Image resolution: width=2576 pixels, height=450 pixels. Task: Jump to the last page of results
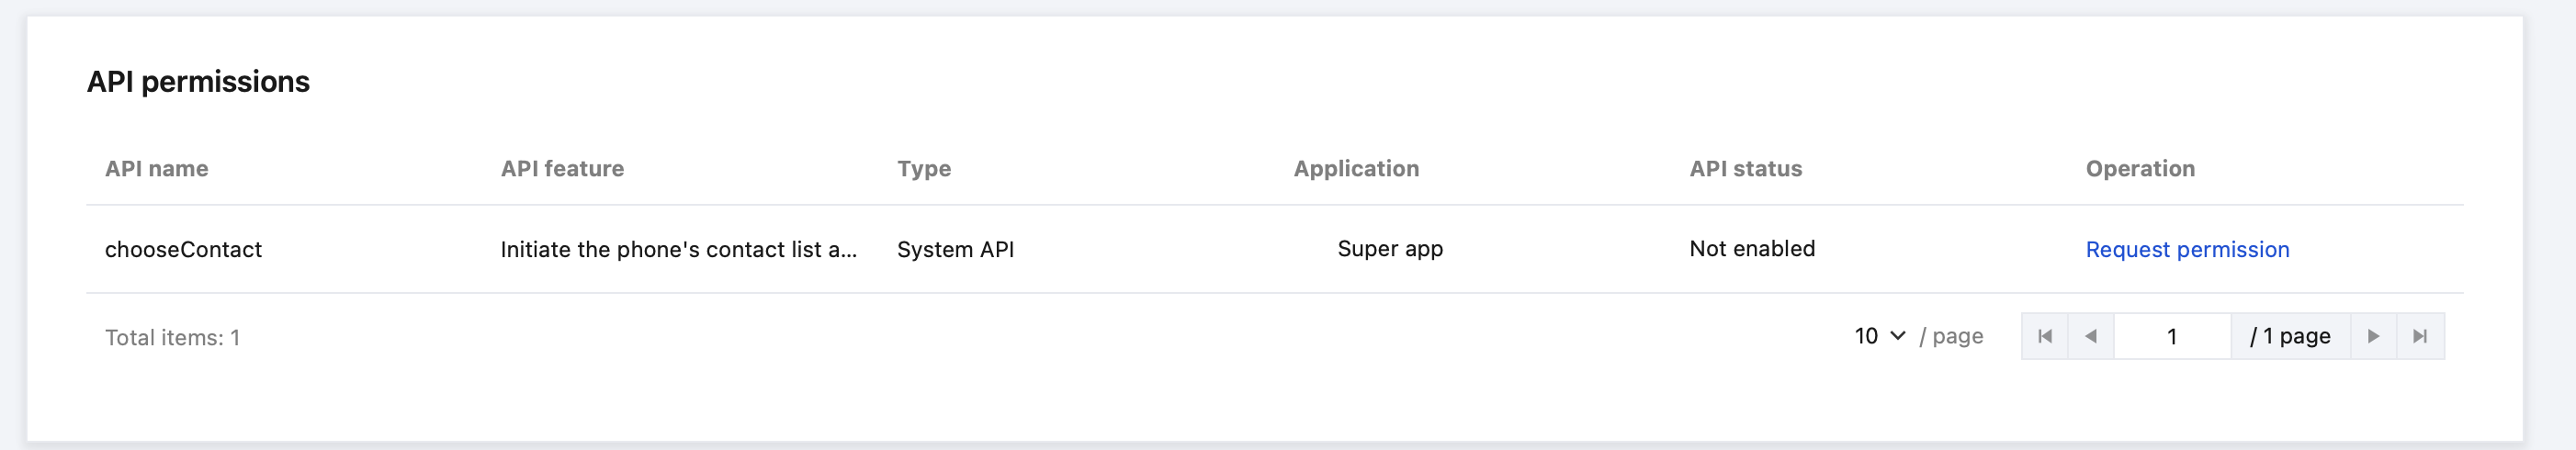pos(2420,336)
